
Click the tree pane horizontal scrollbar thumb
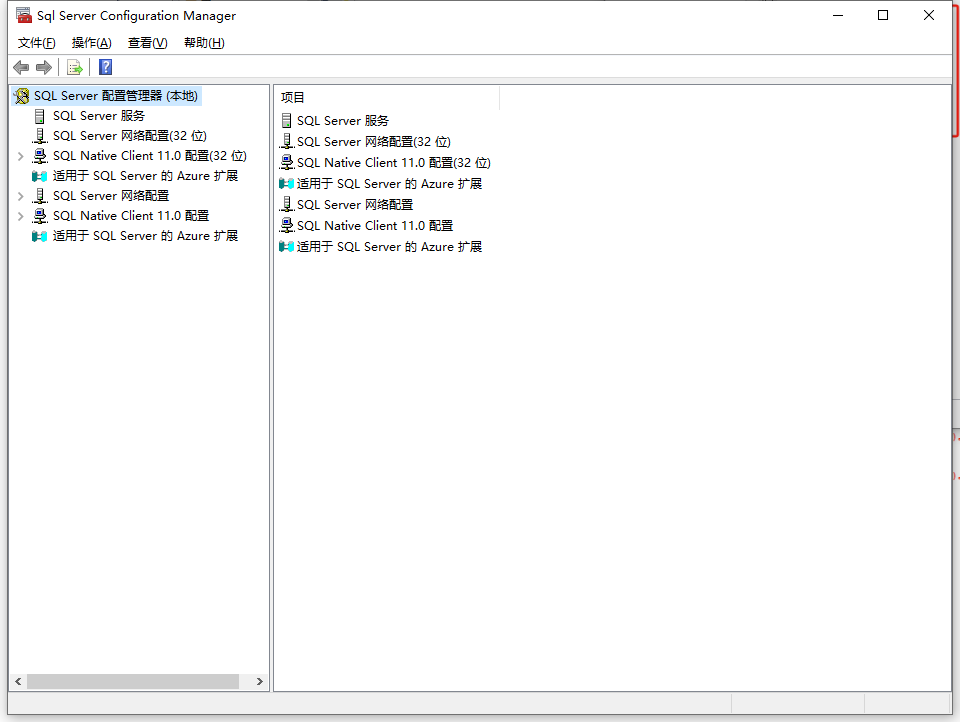133,682
